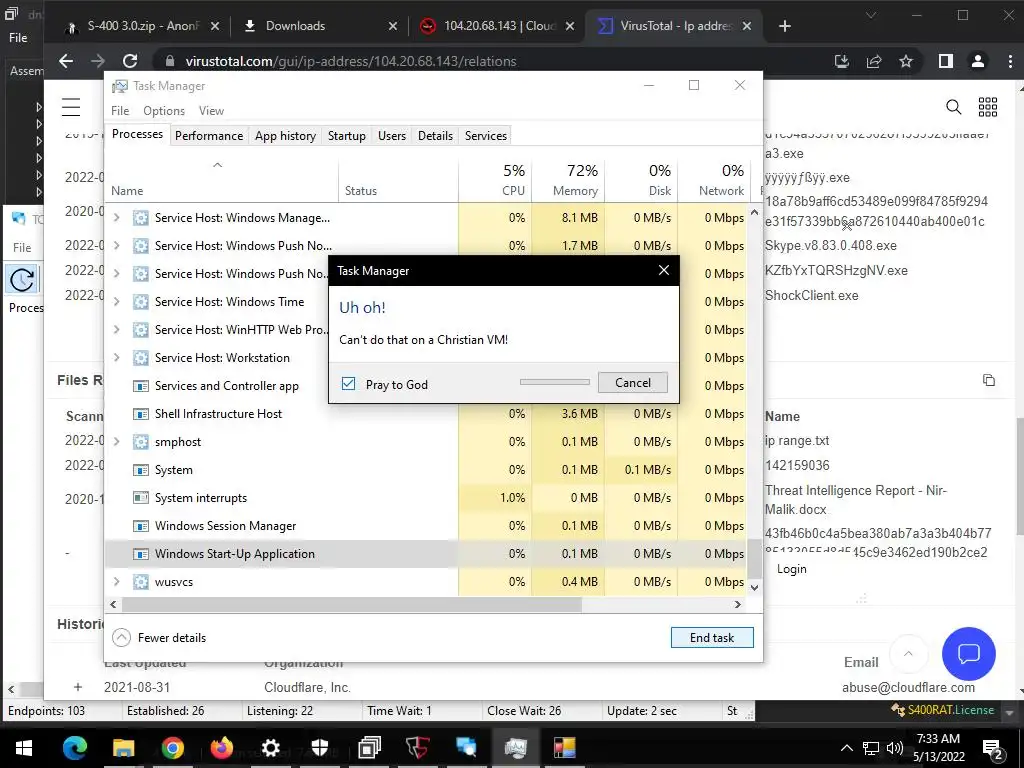The image size is (1024, 768).
Task: Click the System process icon
Action: pyautogui.click(x=140, y=470)
